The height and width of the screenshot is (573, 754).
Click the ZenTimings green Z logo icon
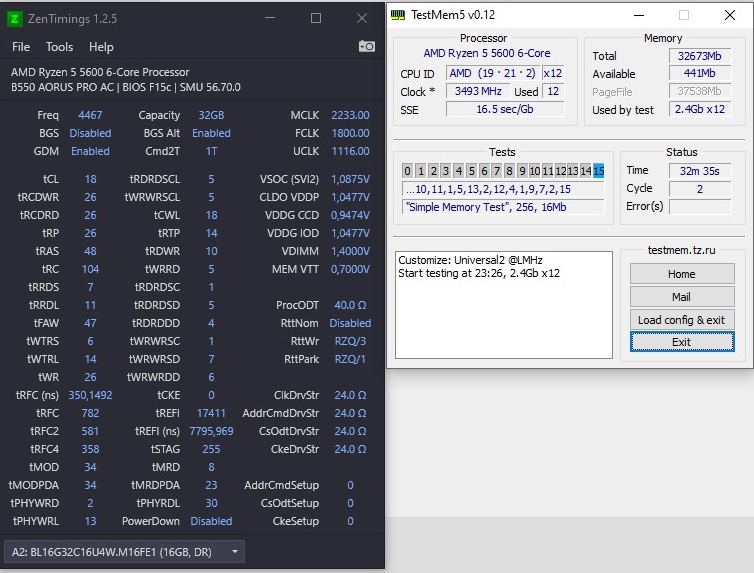[x=14, y=19]
